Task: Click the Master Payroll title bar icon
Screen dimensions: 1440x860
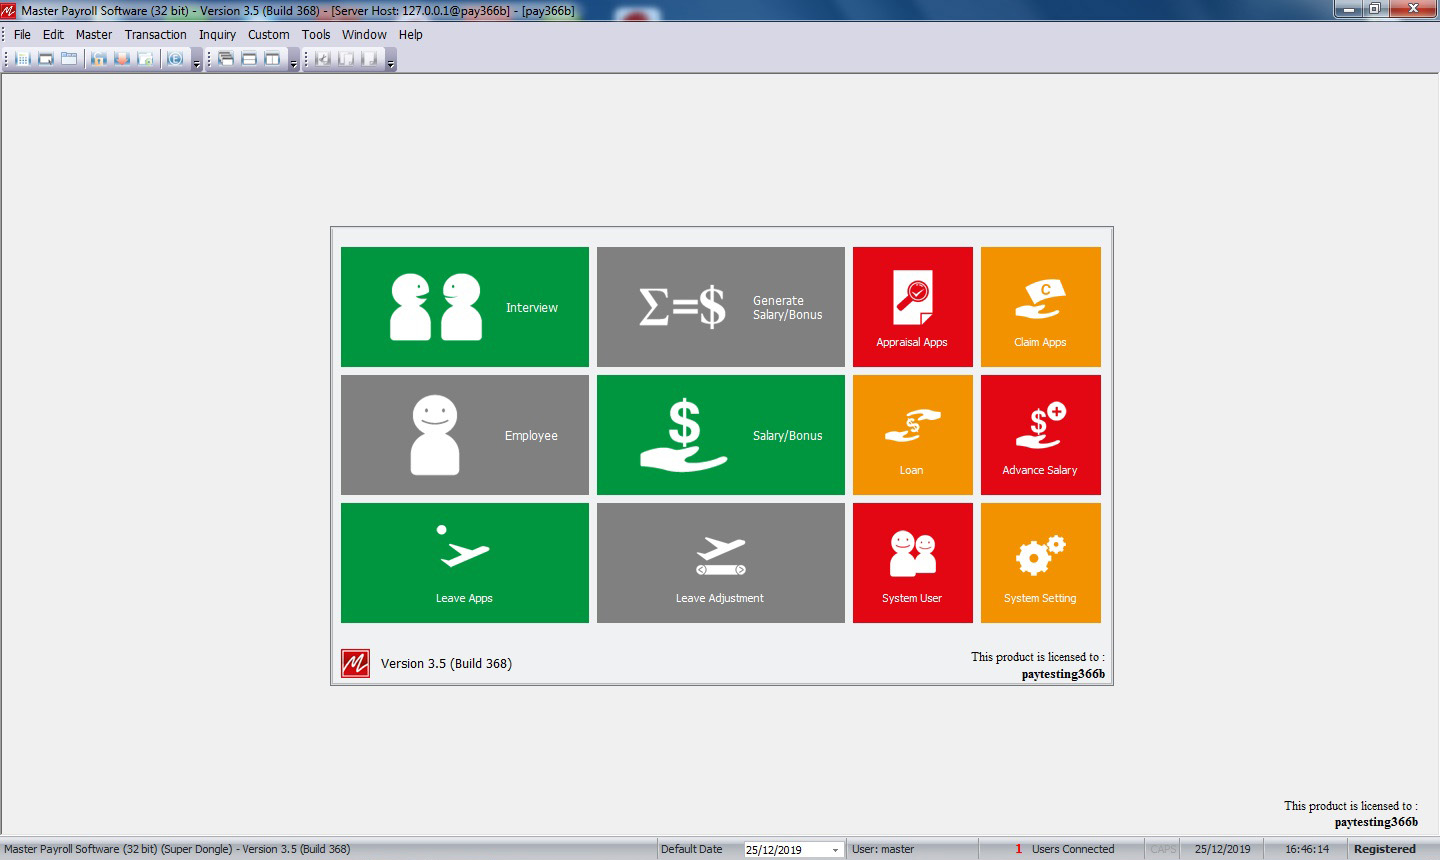Action: point(9,10)
